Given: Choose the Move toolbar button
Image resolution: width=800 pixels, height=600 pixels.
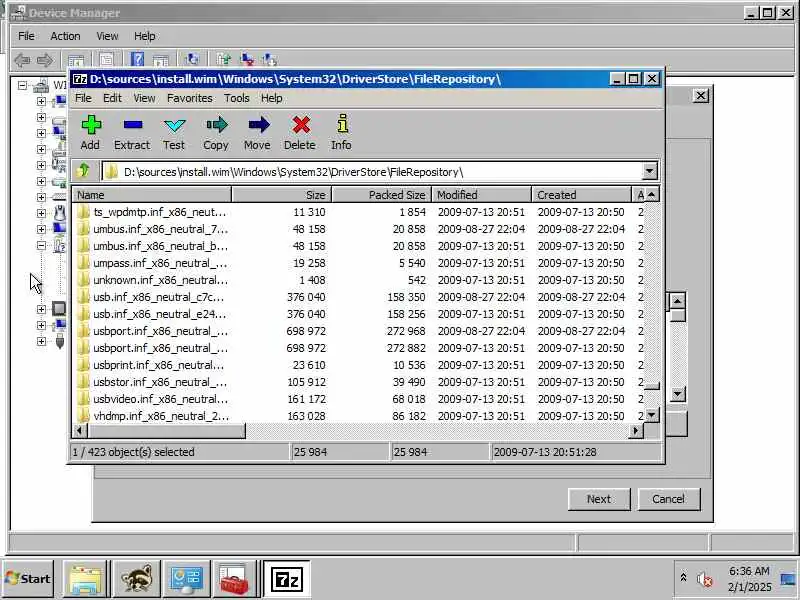Looking at the screenshot, I should [258, 133].
